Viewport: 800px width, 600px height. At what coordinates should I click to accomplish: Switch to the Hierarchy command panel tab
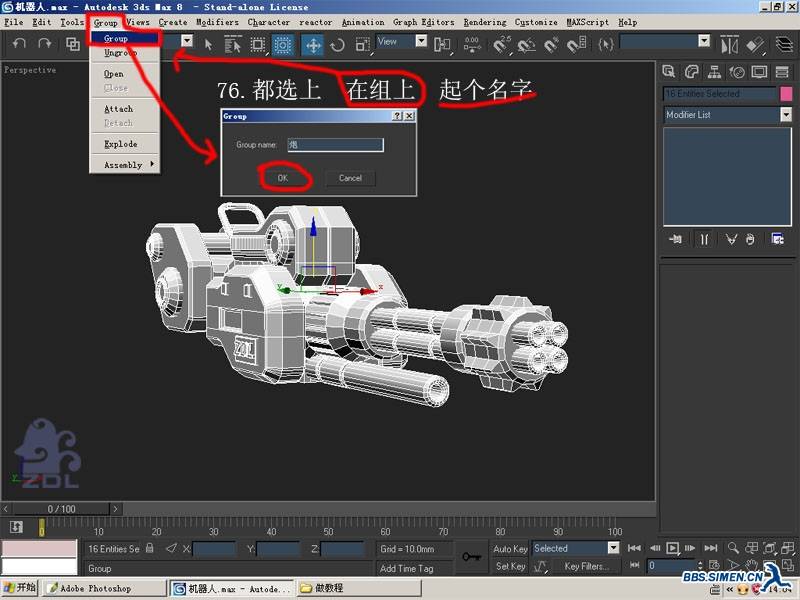click(x=714, y=72)
